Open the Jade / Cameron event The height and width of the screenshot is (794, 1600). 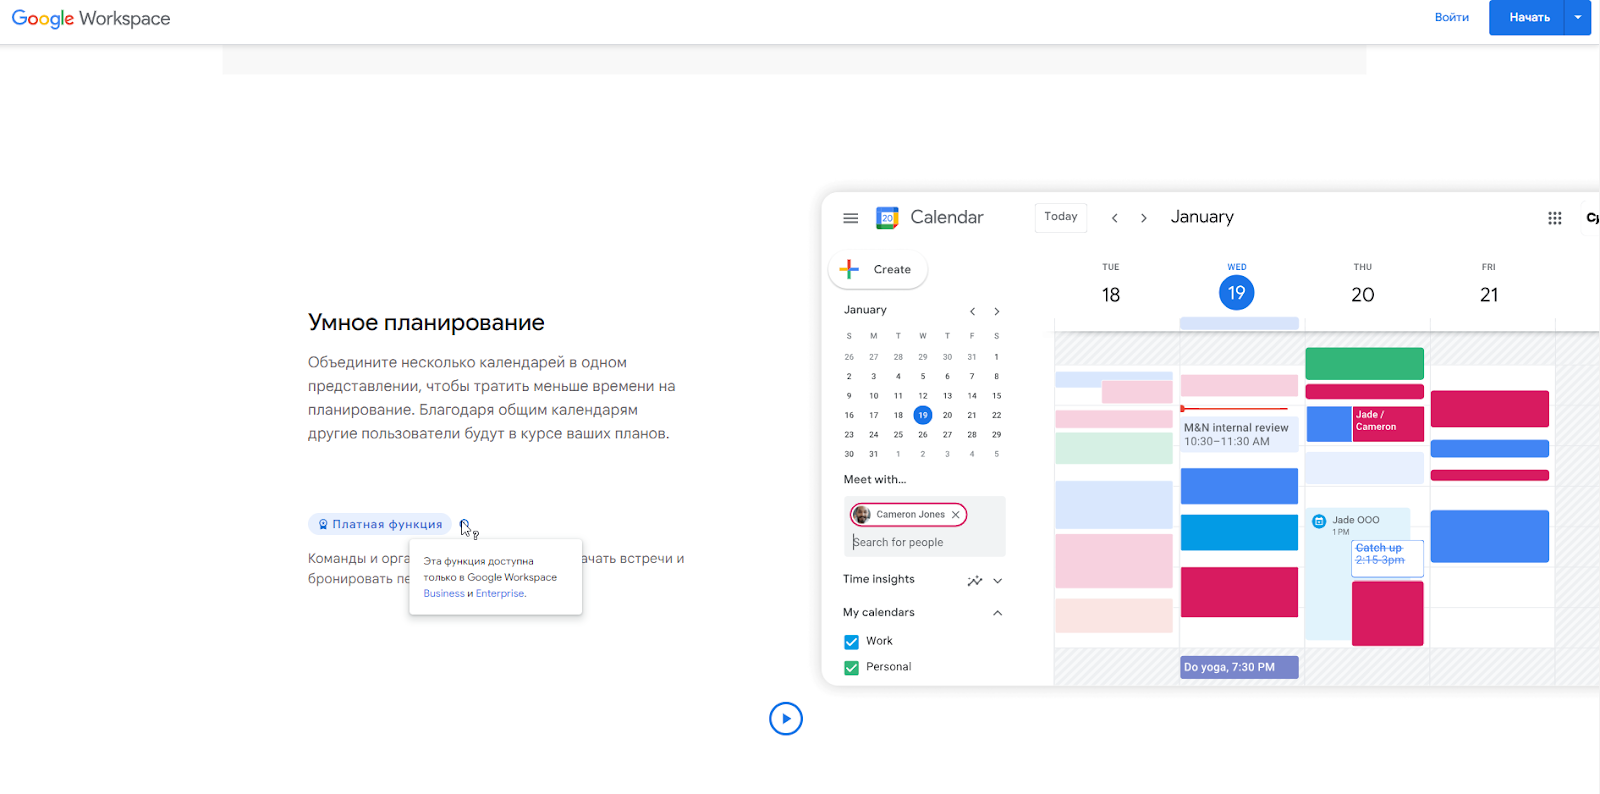click(x=1388, y=423)
